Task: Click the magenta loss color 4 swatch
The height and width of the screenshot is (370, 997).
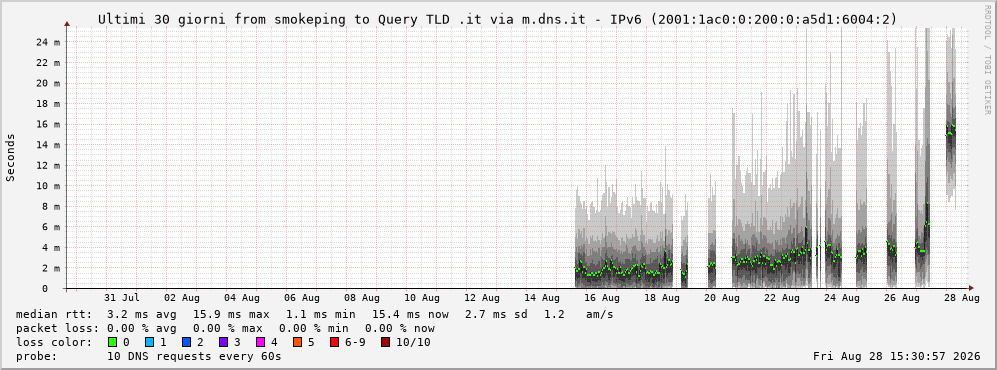Action: point(260,342)
